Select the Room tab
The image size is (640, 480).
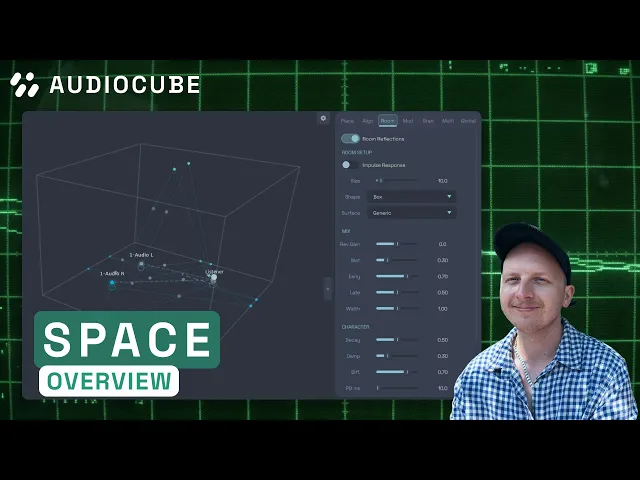[x=388, y=121]
